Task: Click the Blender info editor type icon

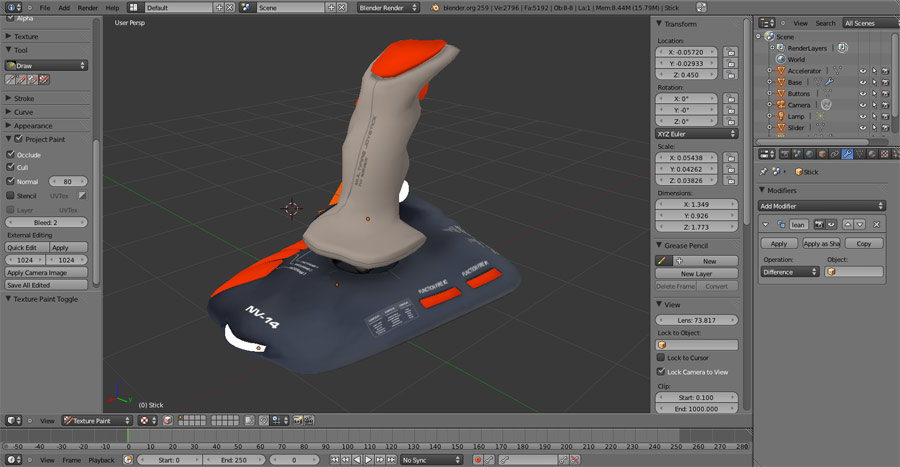Action: click(x=10, y=7)
